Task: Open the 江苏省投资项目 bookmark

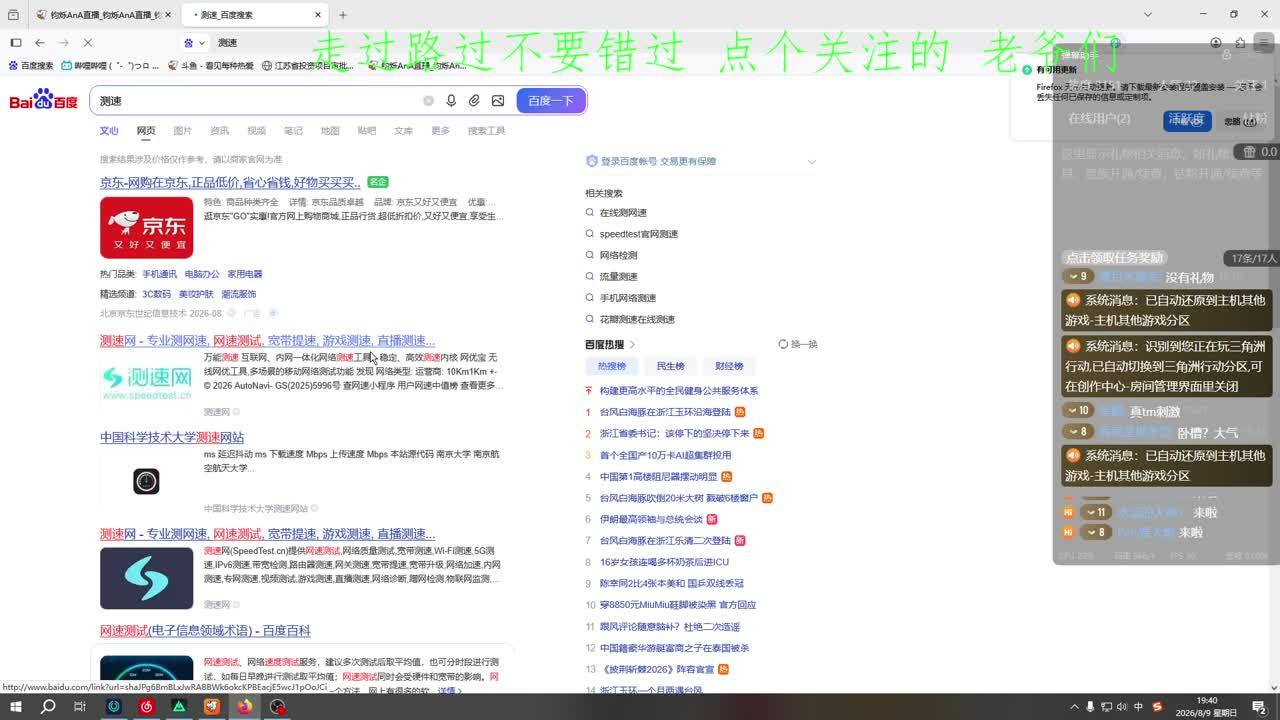Action: coord(308,66)
